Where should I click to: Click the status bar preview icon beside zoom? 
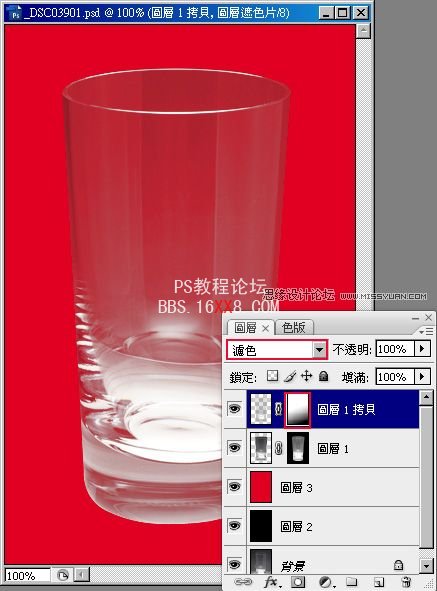(62, 575)
